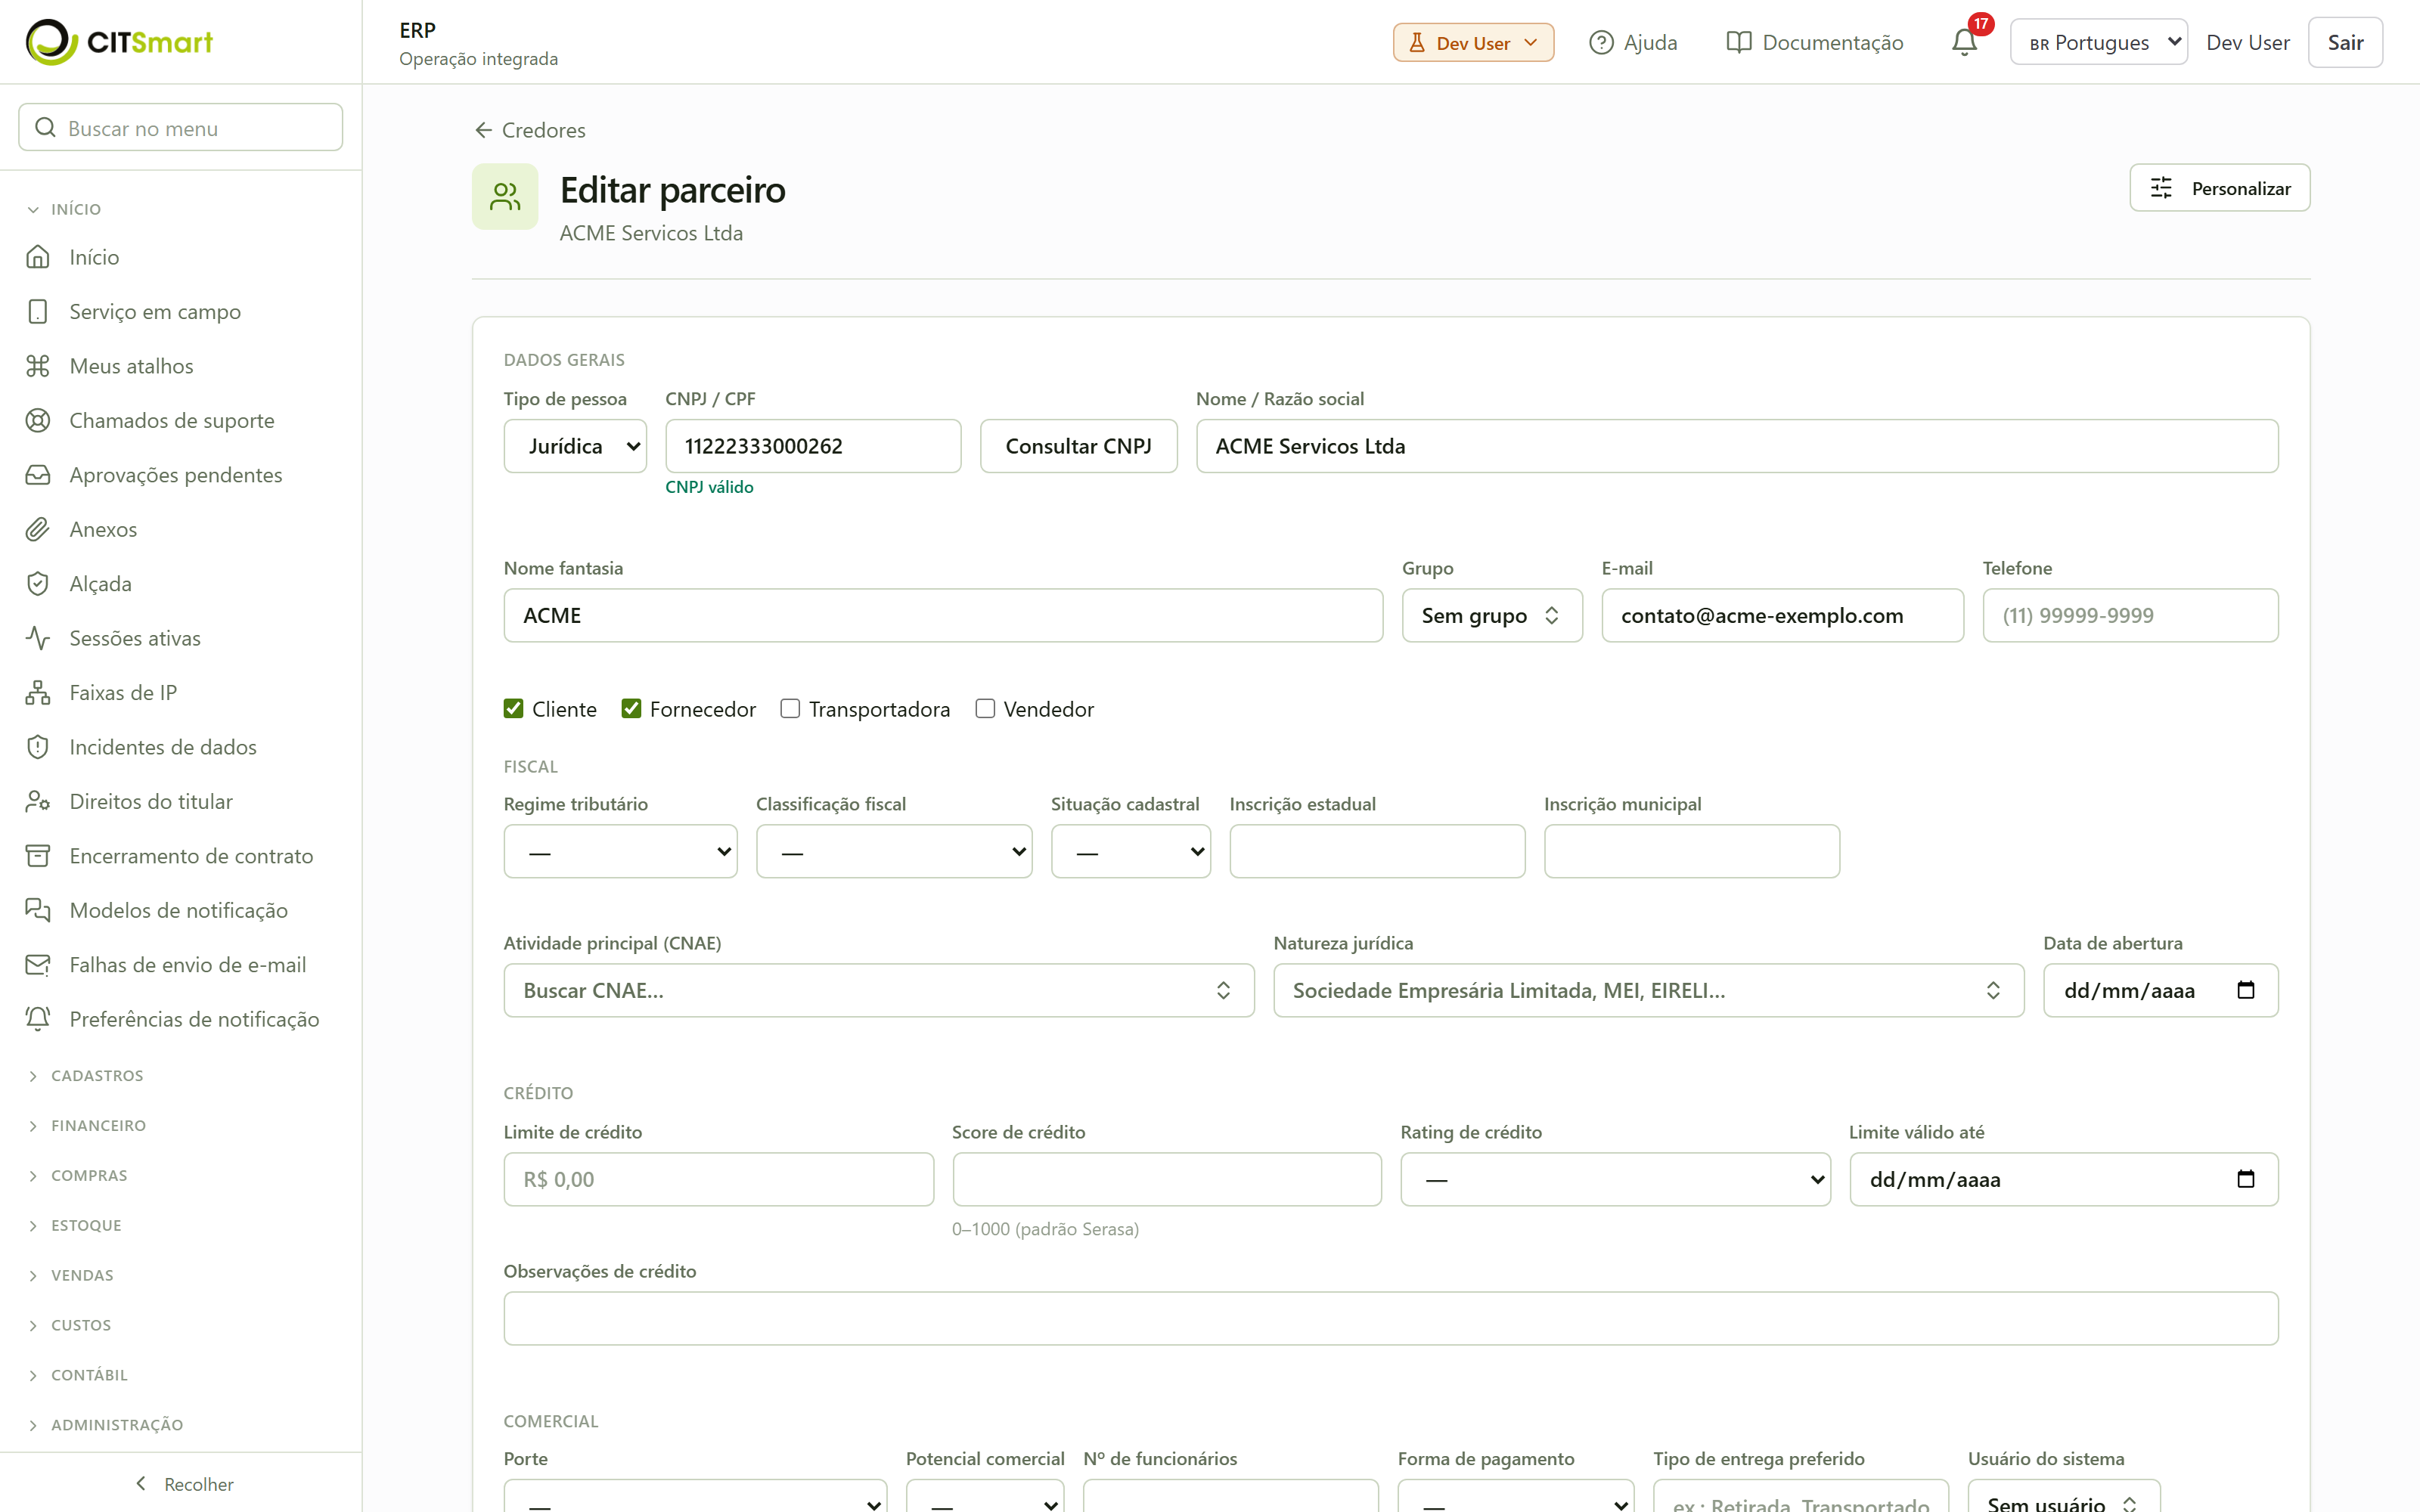Click the Limite de crédito input

click(718, 1179)
